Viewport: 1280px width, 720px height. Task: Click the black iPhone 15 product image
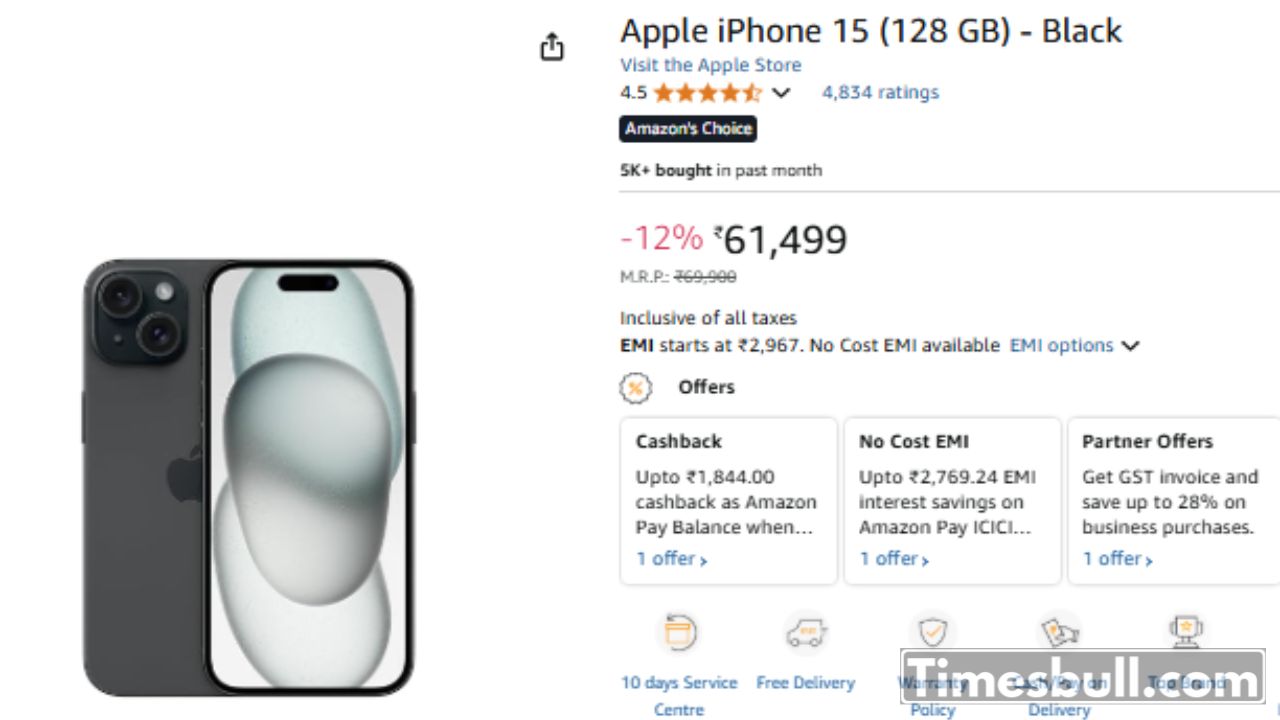(248, 477)
